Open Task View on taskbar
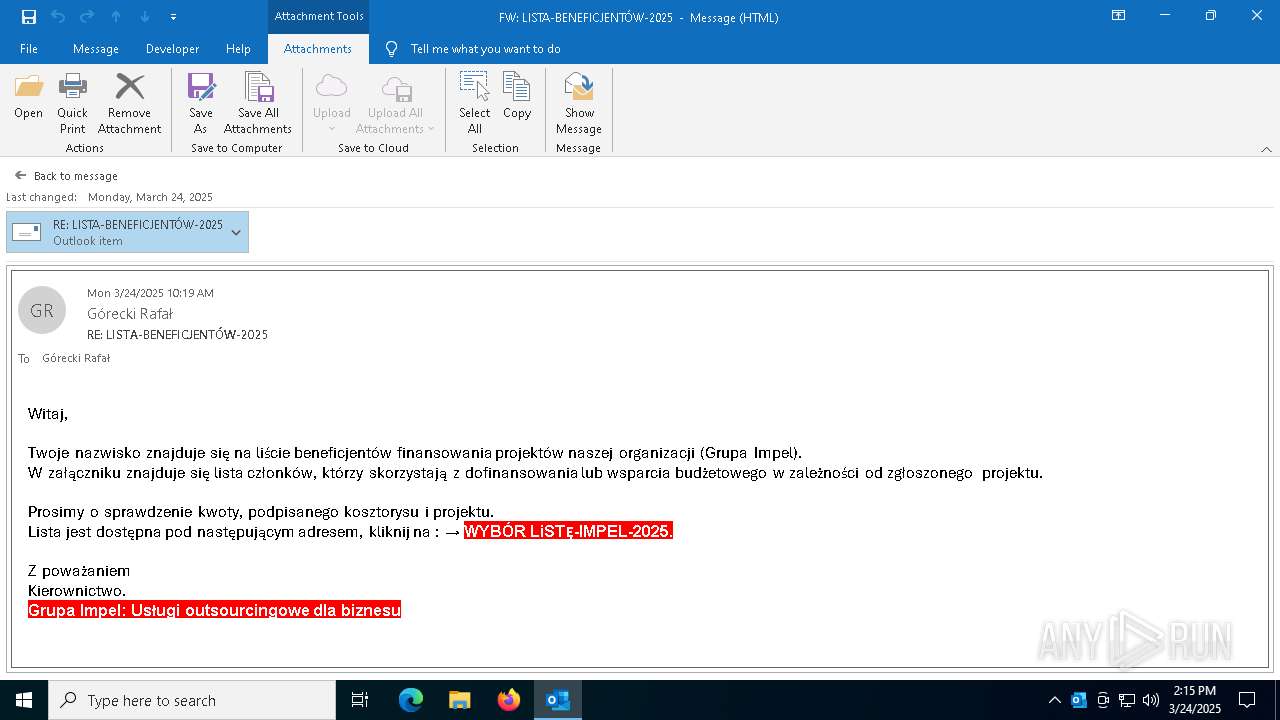The image size is (1280, 720). click(360, 700)
